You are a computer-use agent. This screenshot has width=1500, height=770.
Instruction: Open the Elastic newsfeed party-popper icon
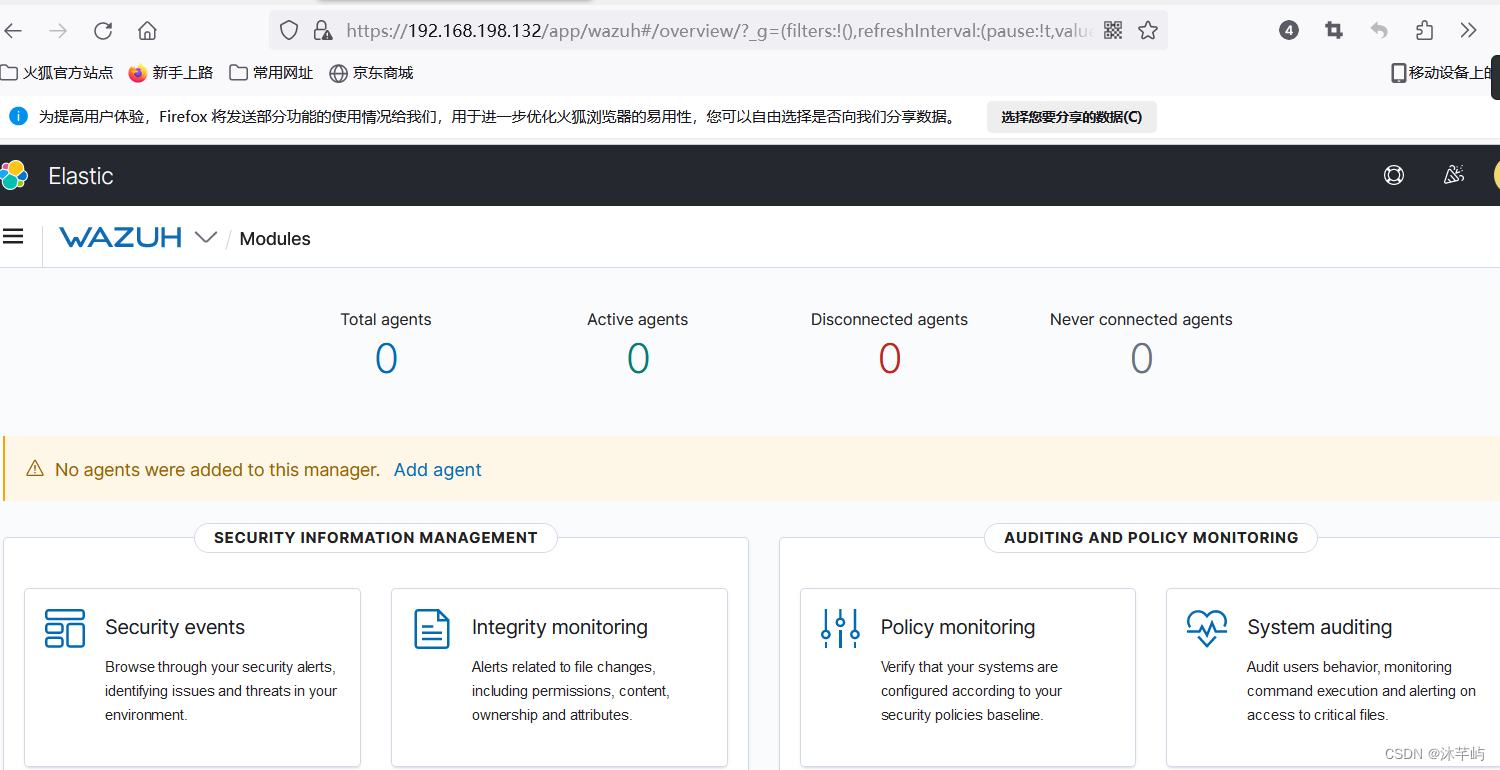[x=1454, y=175]
